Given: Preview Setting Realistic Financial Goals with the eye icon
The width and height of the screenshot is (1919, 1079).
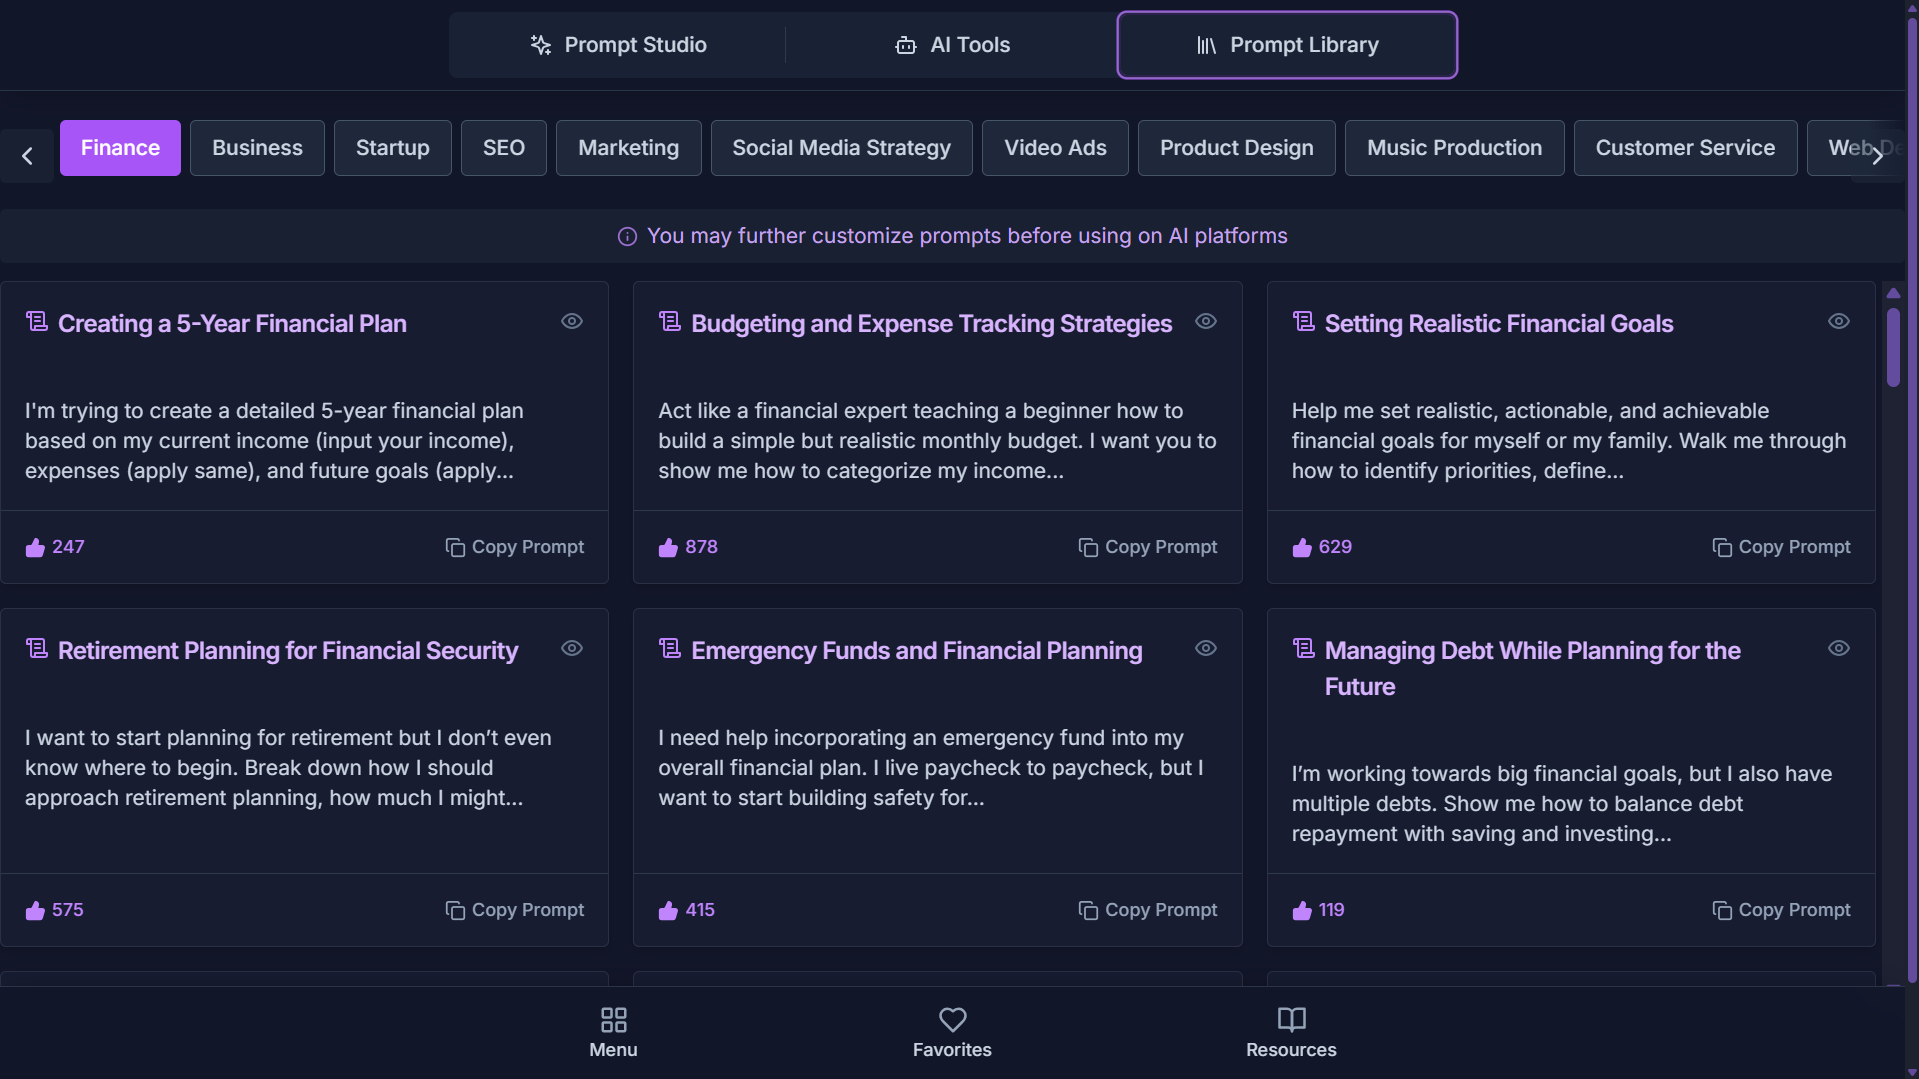Looking at the screenshot, I should (1839, 321).
